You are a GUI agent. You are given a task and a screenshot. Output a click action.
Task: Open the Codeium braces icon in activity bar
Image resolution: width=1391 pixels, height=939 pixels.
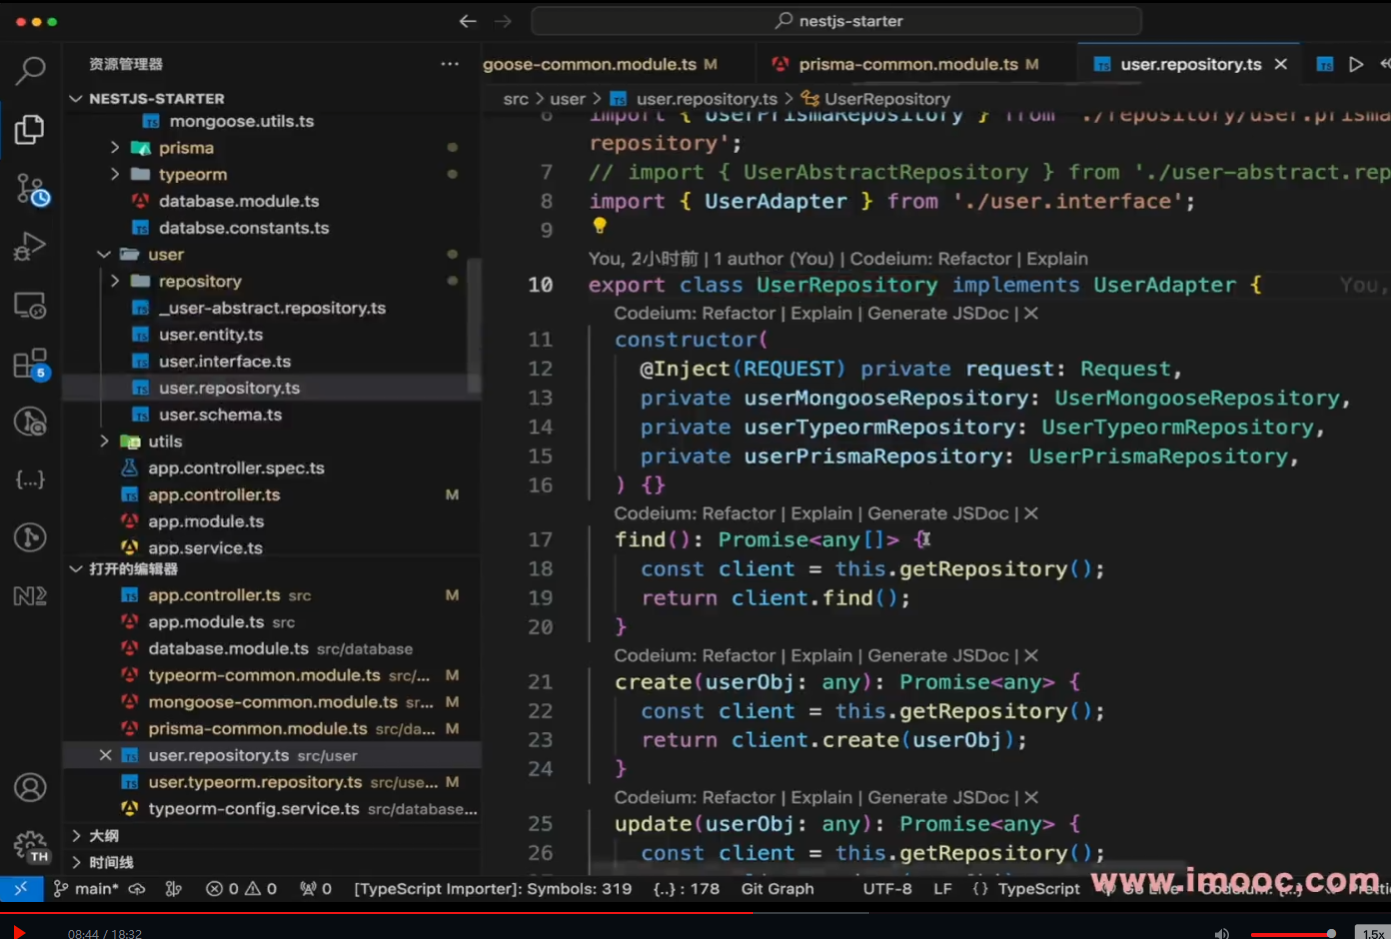coord(30,479)
